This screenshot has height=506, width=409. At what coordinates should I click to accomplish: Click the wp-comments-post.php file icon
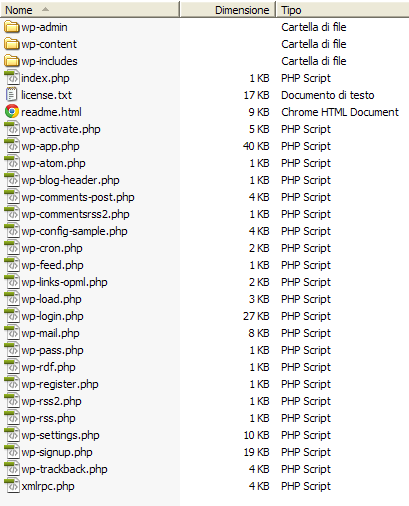12,197
